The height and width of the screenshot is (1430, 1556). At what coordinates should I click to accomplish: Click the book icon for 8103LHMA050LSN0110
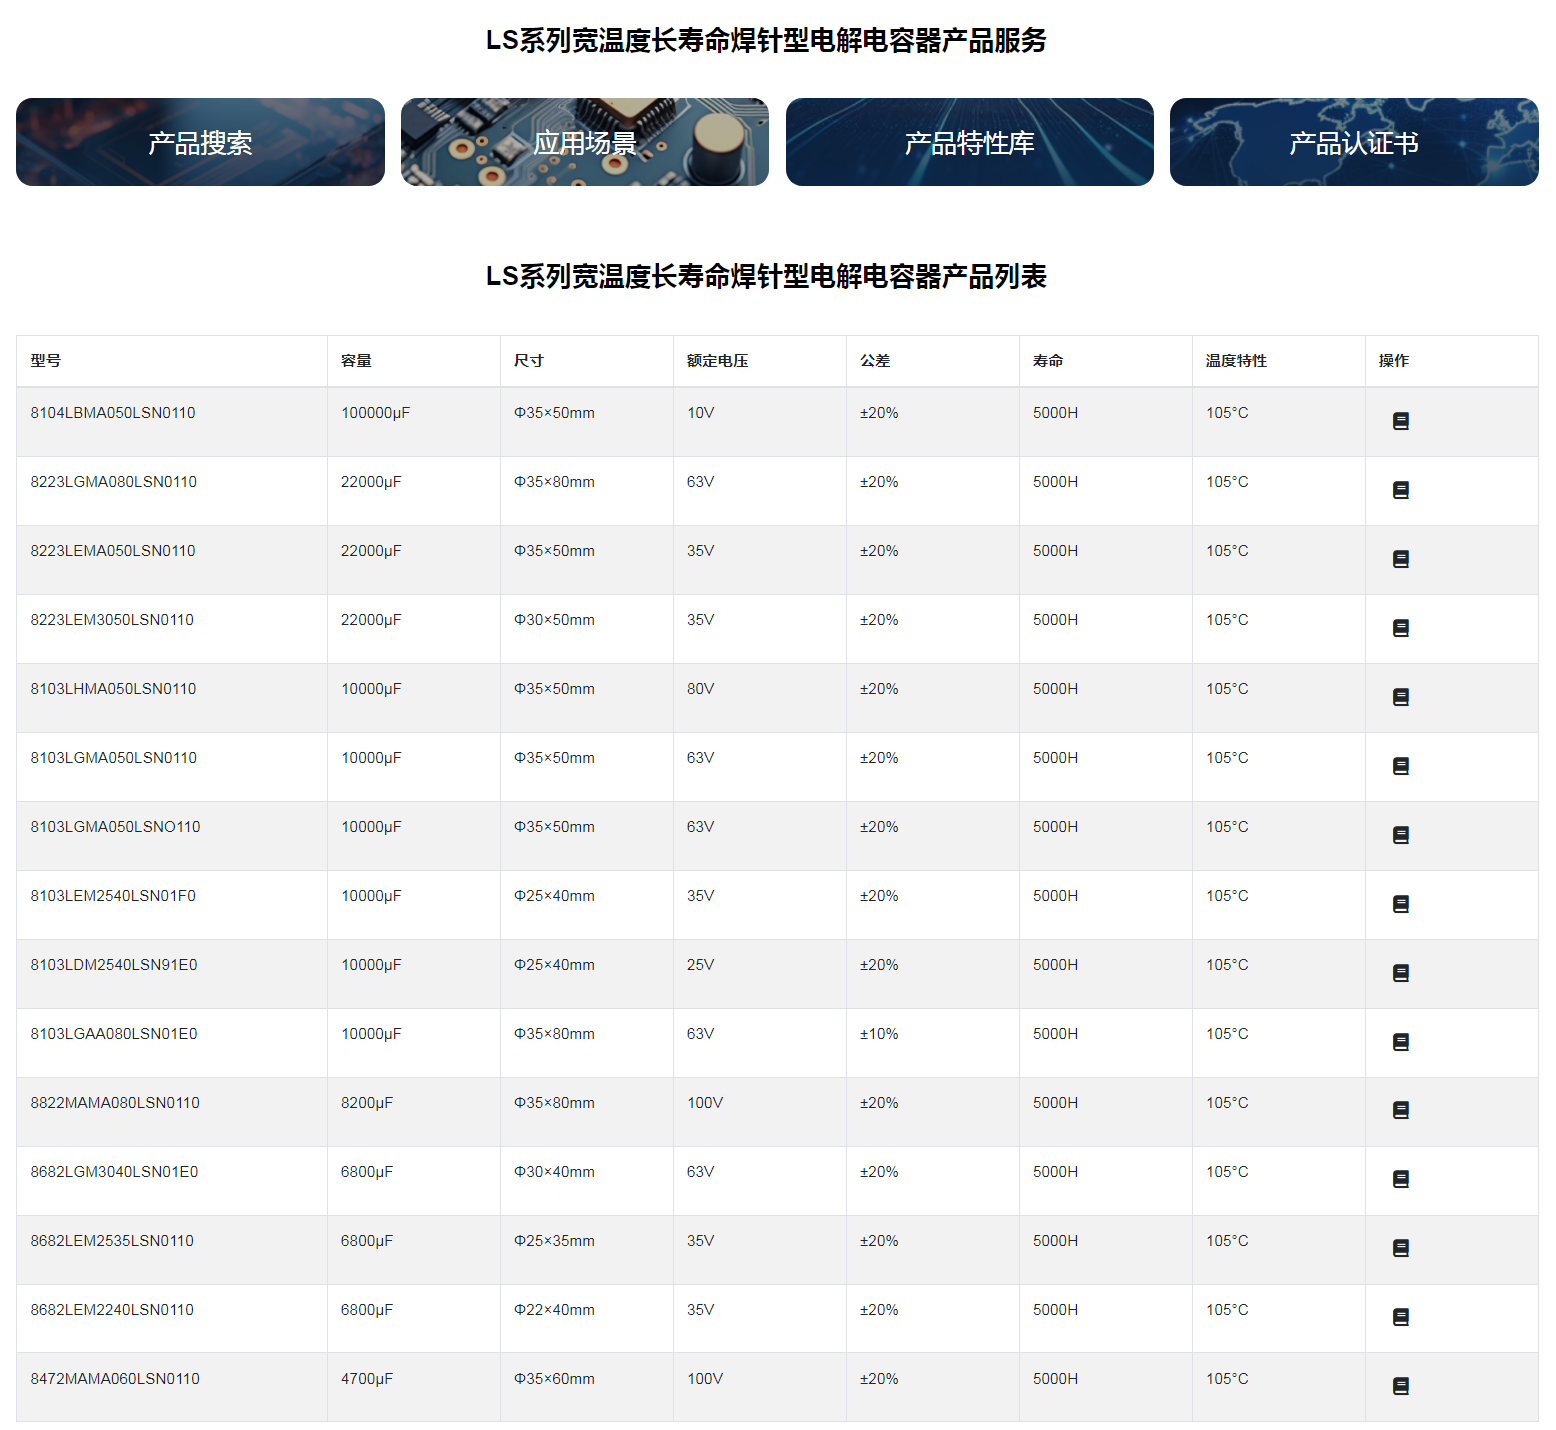coord(1400,697)
